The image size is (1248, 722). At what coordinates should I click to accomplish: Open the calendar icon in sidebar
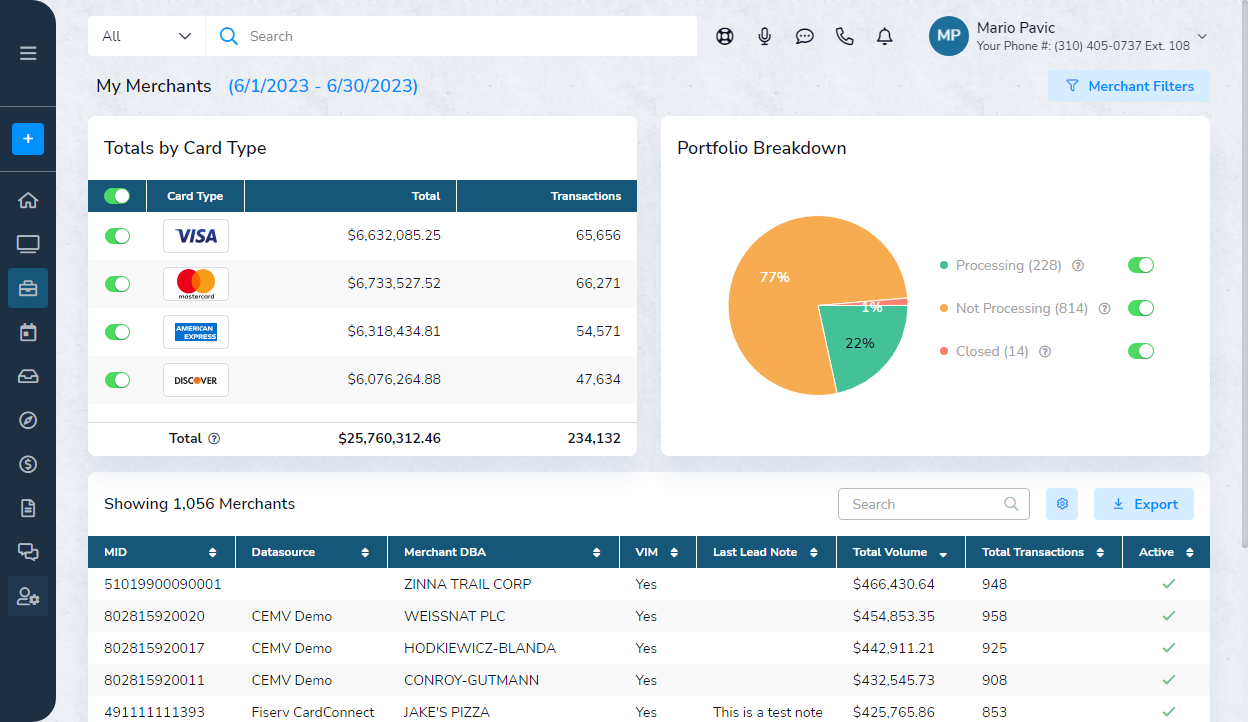pyautogui.click(x=28, y=332)
